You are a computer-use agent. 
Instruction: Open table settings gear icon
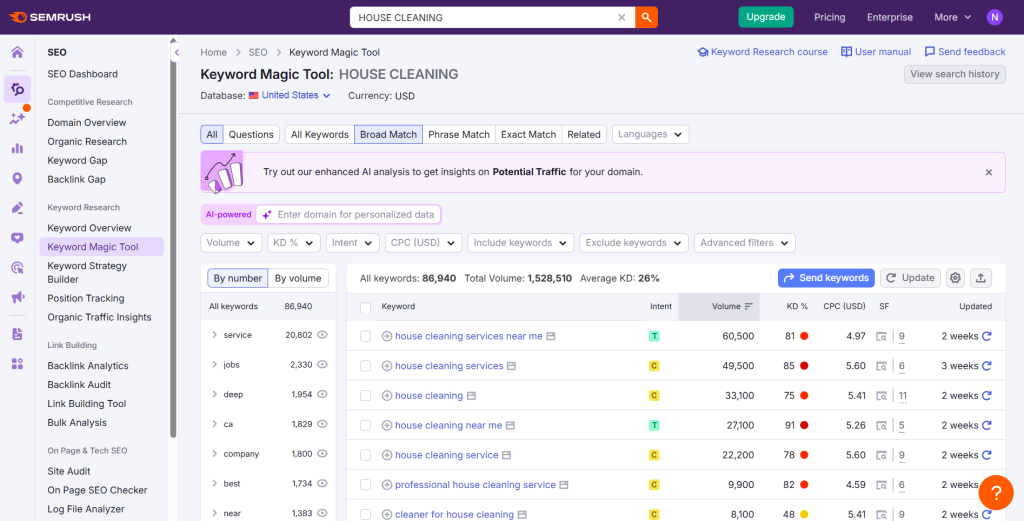[x=955, y=278]
